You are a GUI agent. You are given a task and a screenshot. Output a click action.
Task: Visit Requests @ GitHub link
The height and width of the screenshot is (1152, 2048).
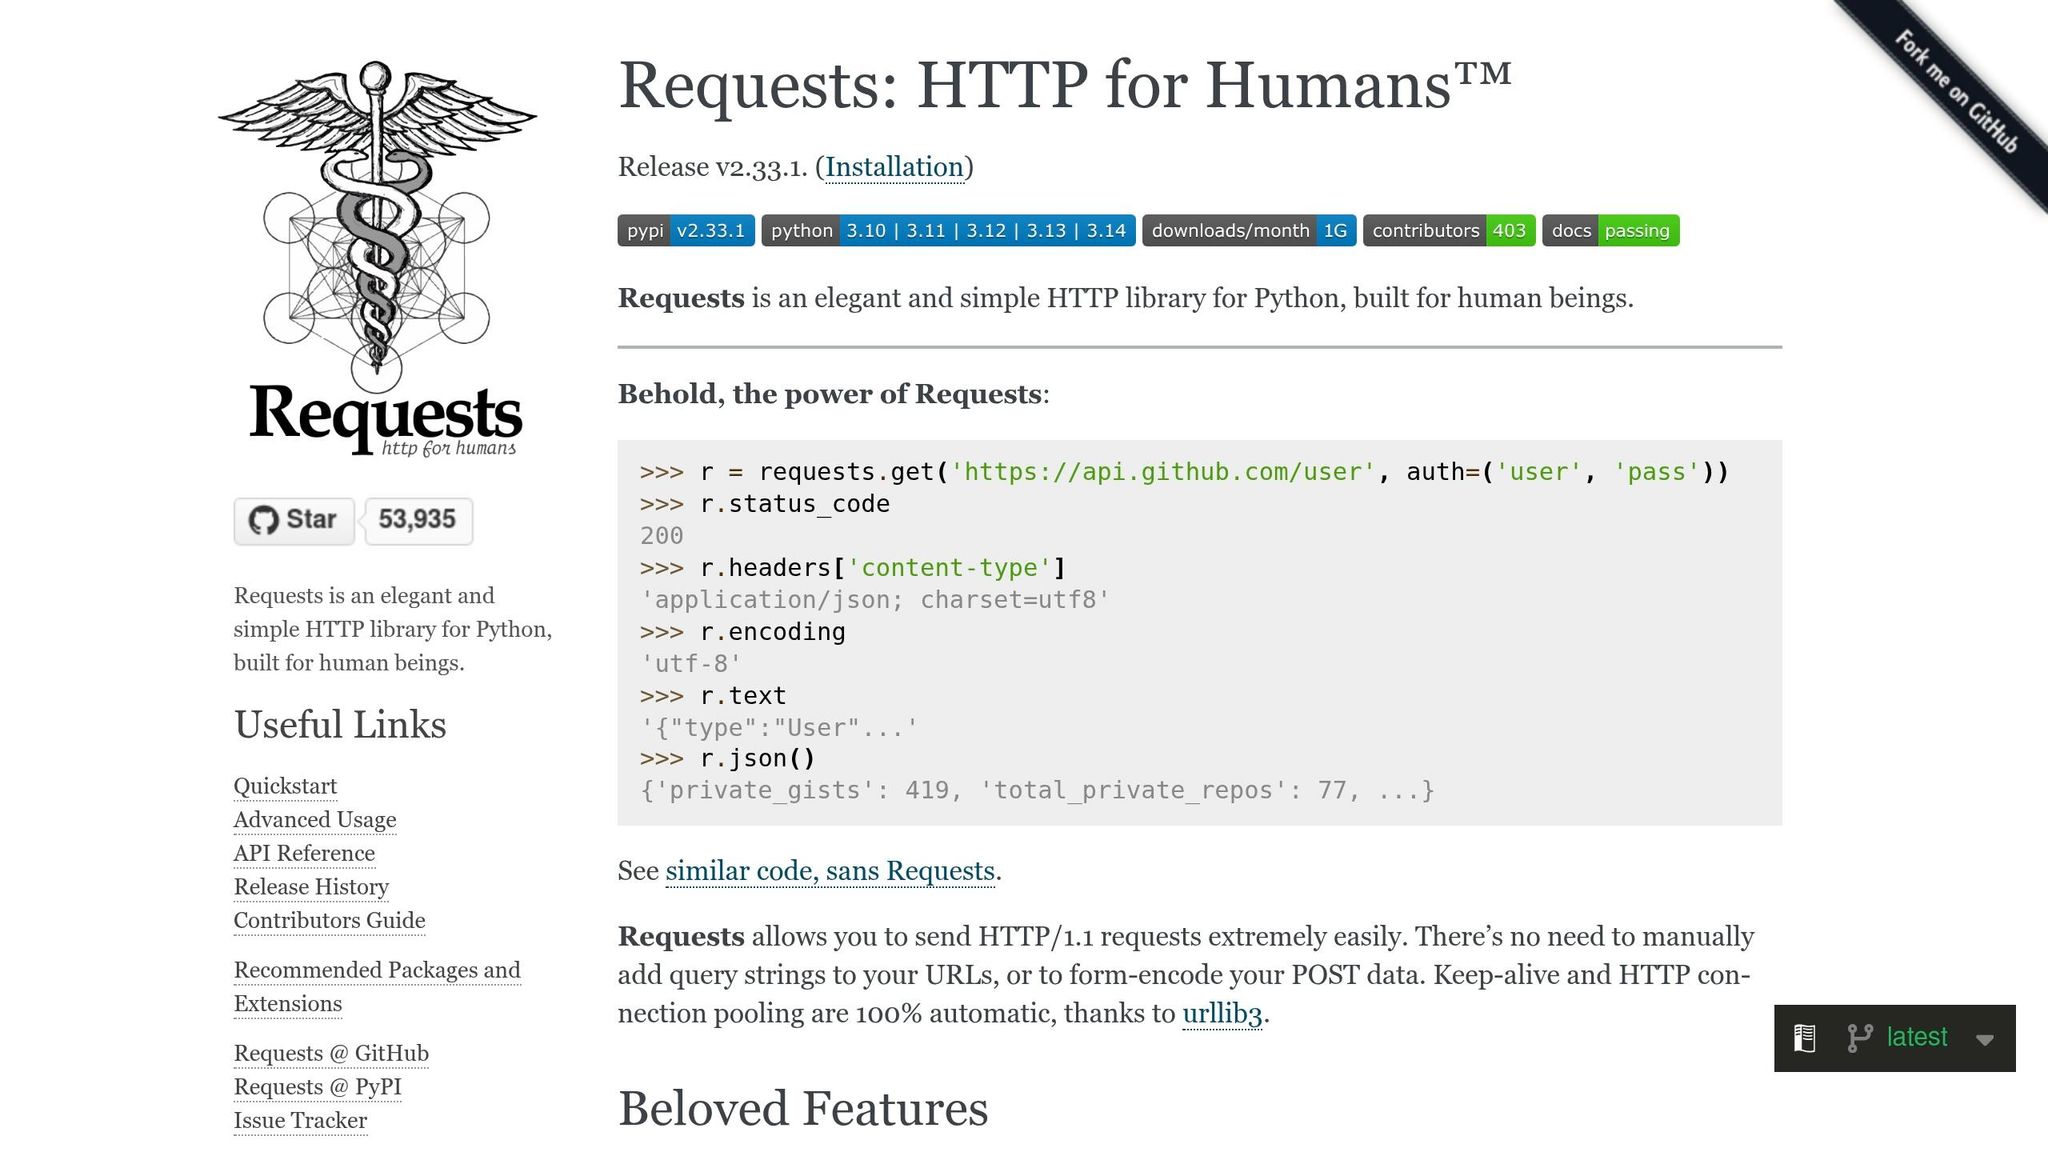coord(331,1053)
